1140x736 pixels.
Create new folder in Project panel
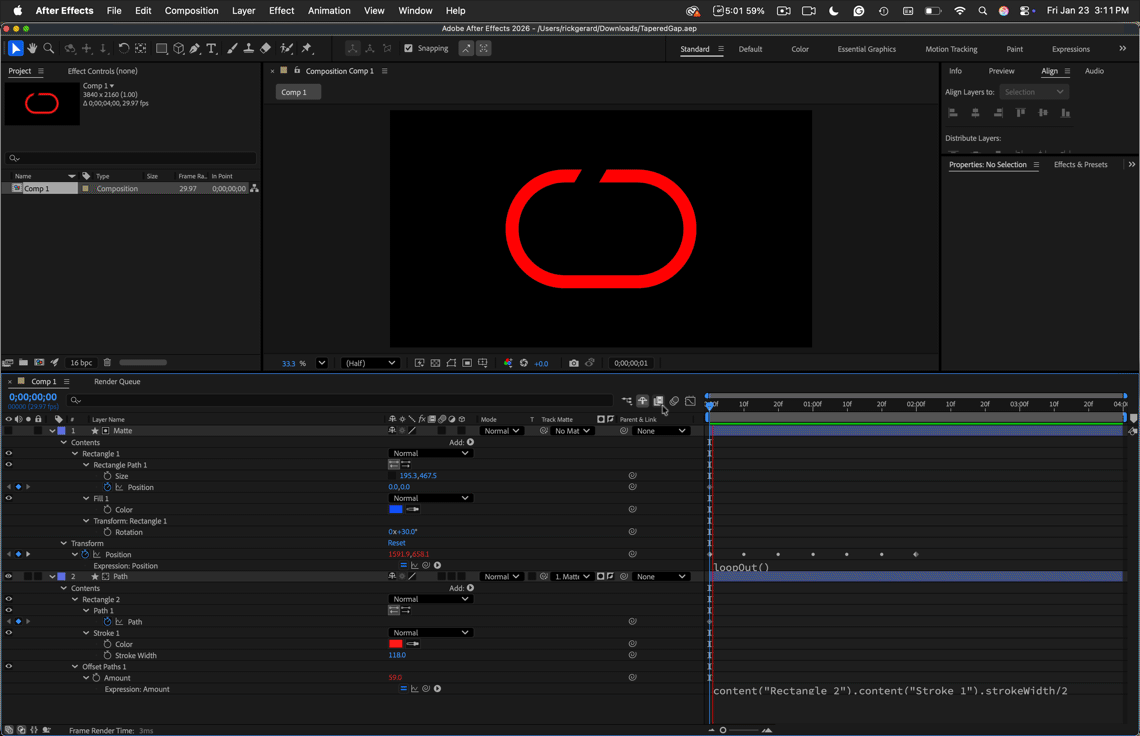coord(23,362)
